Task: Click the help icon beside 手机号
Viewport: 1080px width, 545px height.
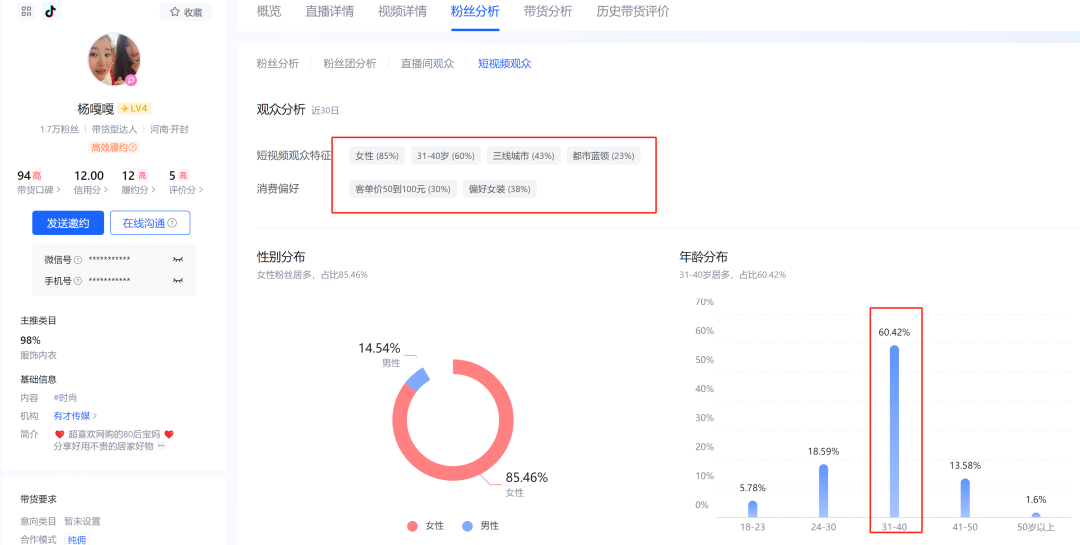Action: (78, 281)
